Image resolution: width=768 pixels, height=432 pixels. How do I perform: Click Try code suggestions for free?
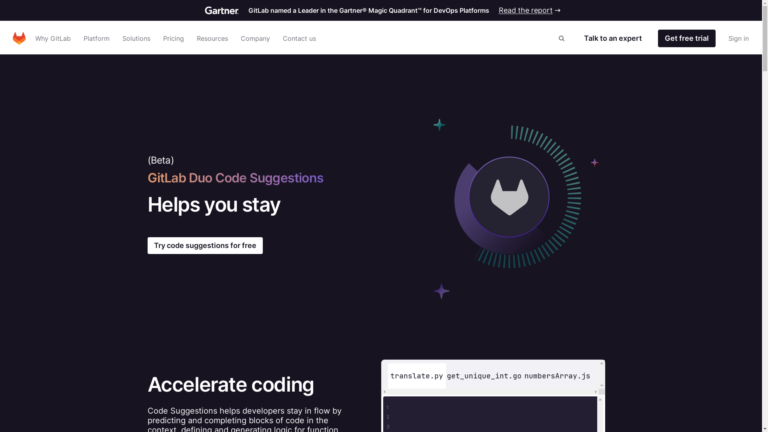click(x=205, y=245)
